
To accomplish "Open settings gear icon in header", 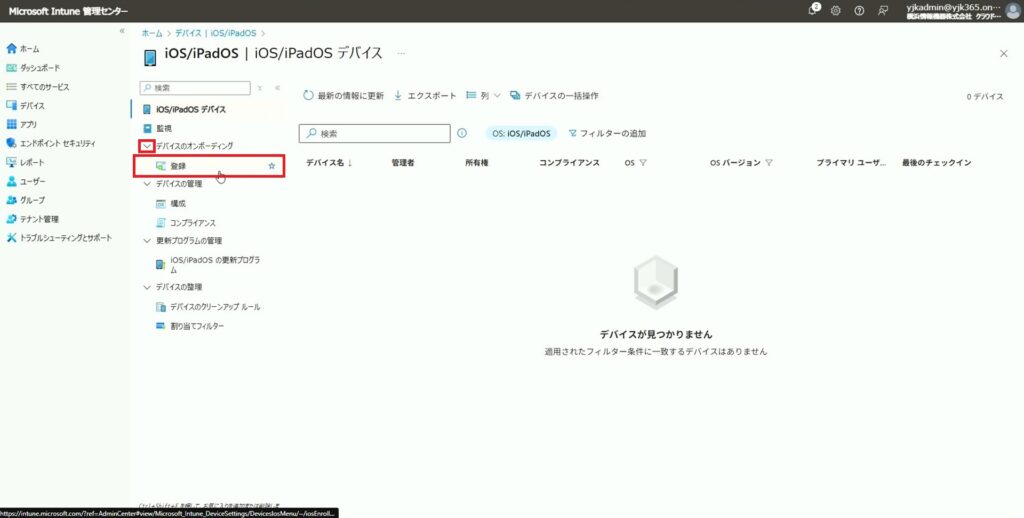I will [x=835, y=10].
